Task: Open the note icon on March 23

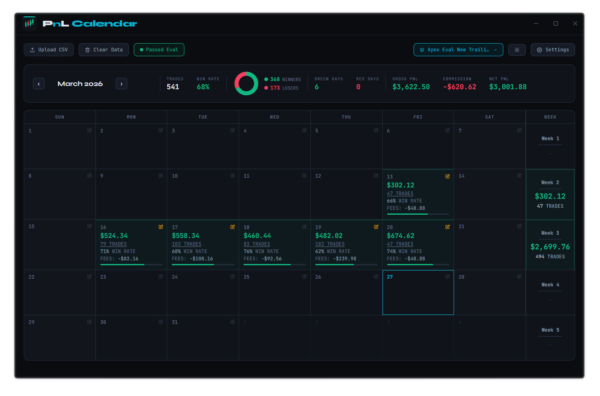Action: 161,277
